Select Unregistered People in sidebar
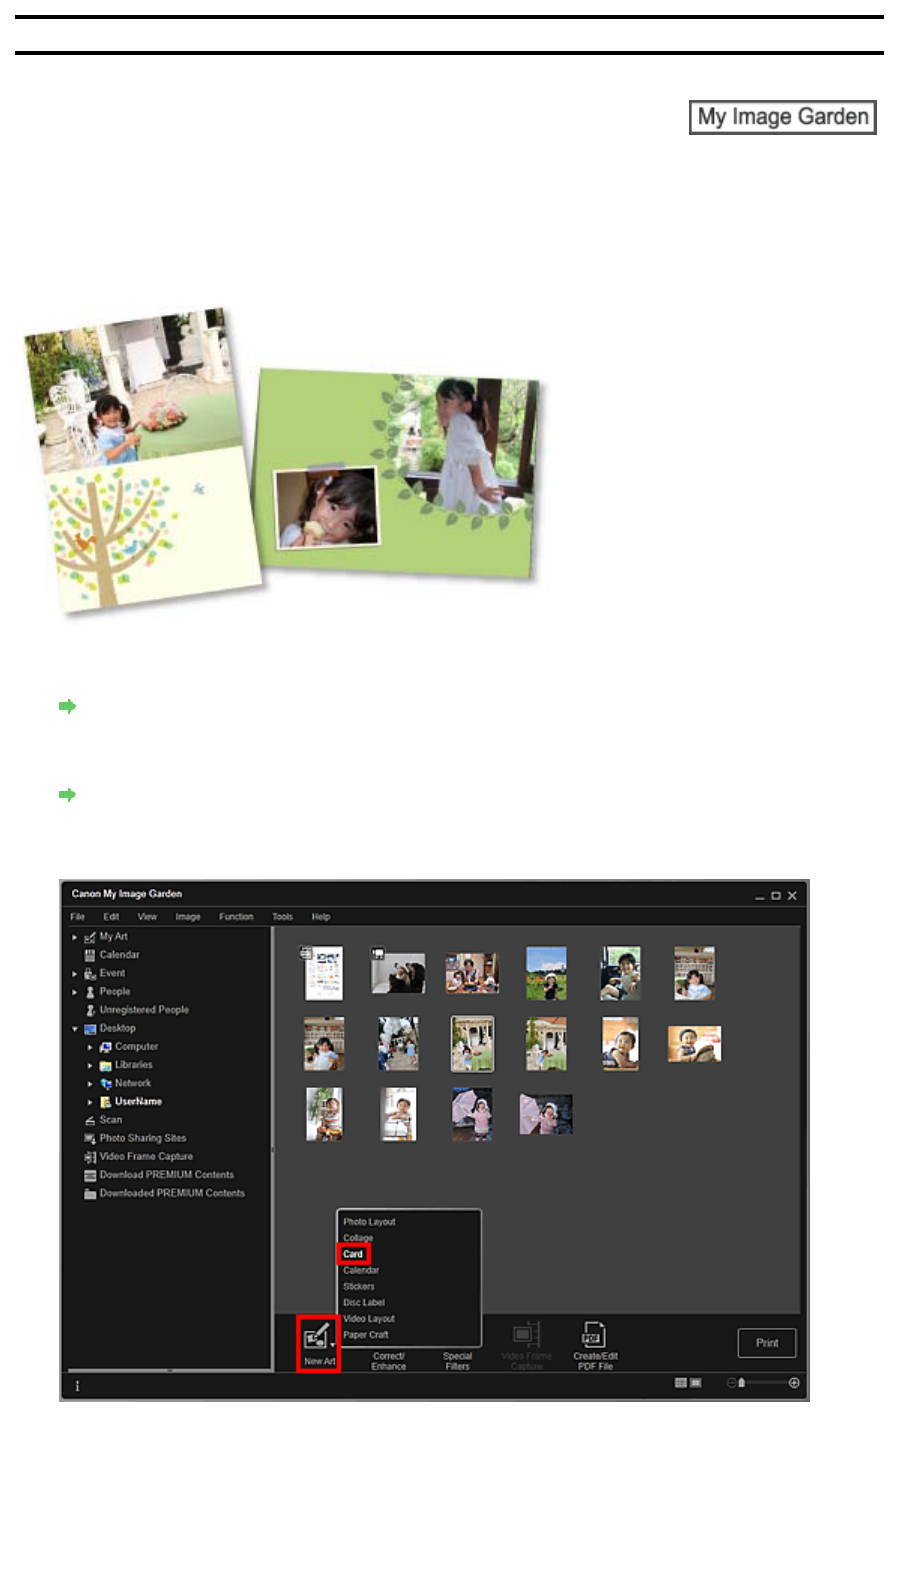This screenshot has width=899, height=1570. coord(144,1010)
